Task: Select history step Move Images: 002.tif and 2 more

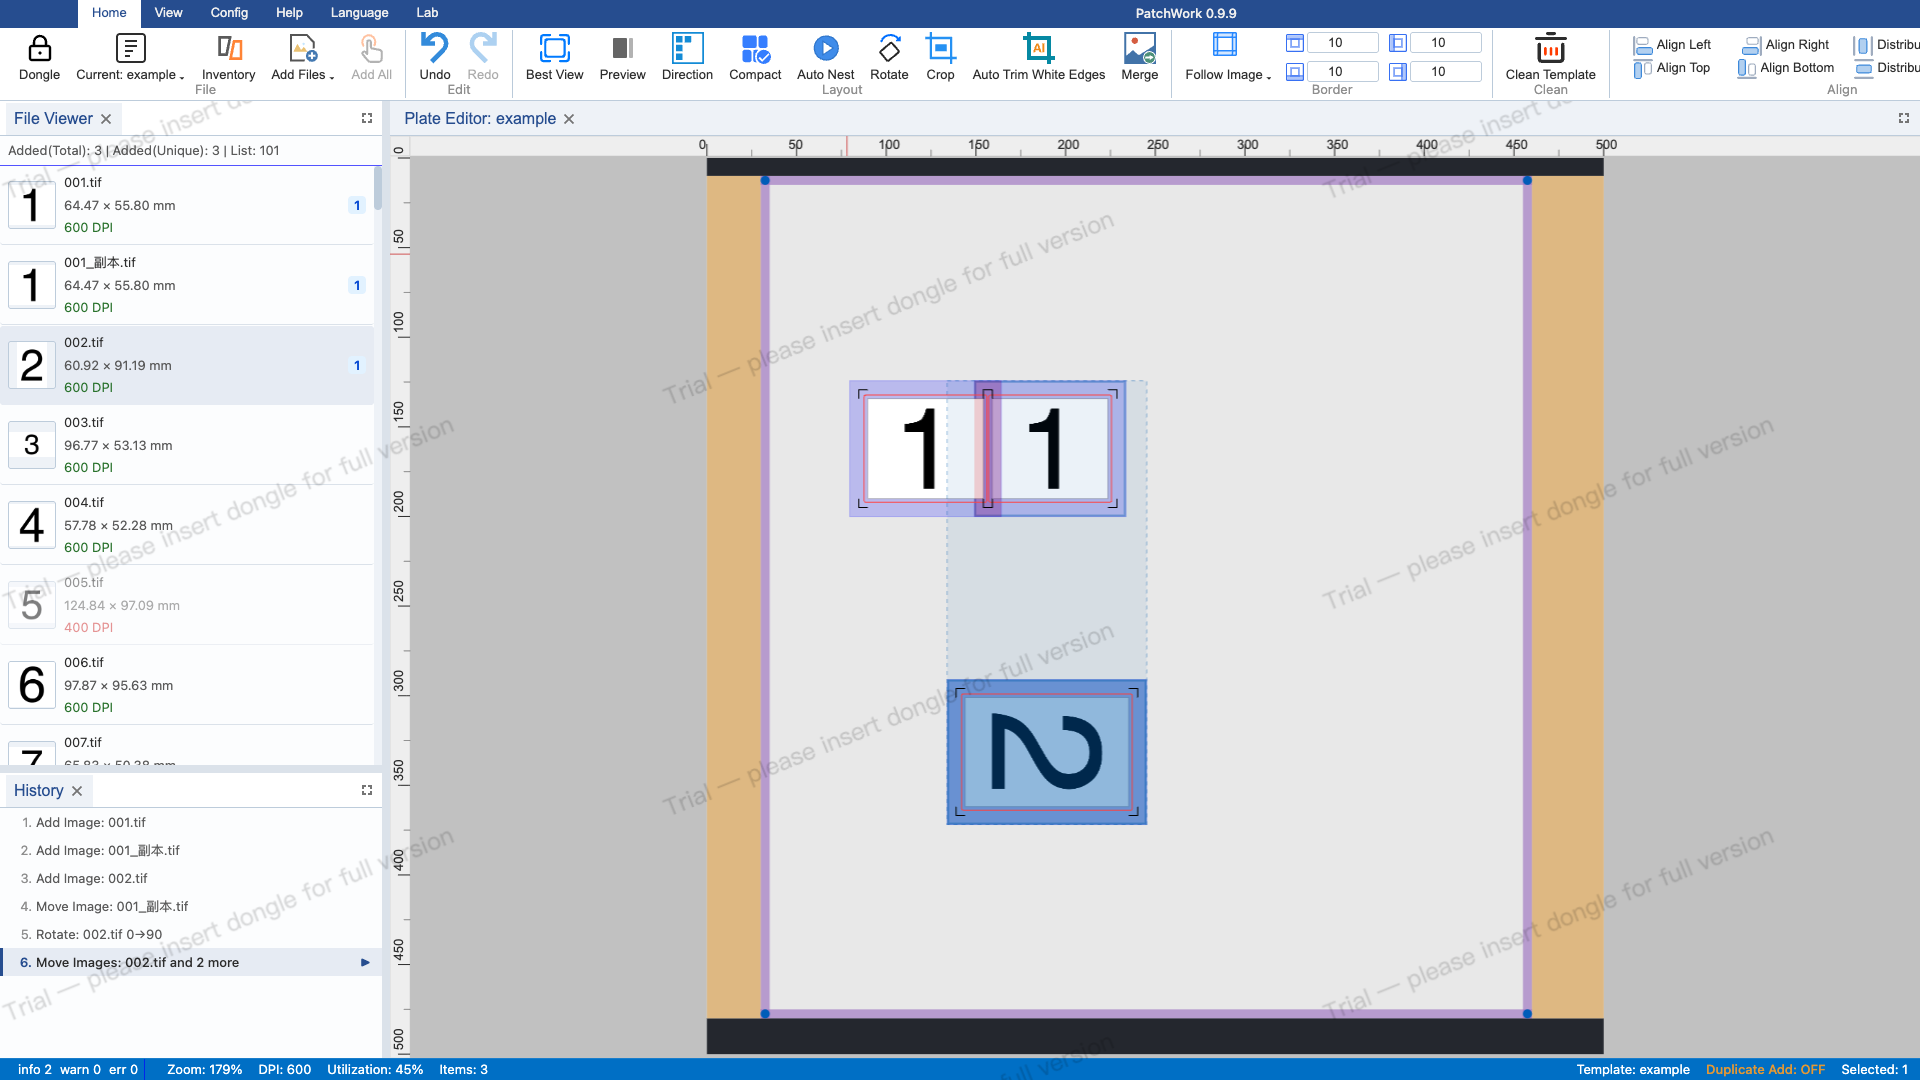Action: pos(191,962)
